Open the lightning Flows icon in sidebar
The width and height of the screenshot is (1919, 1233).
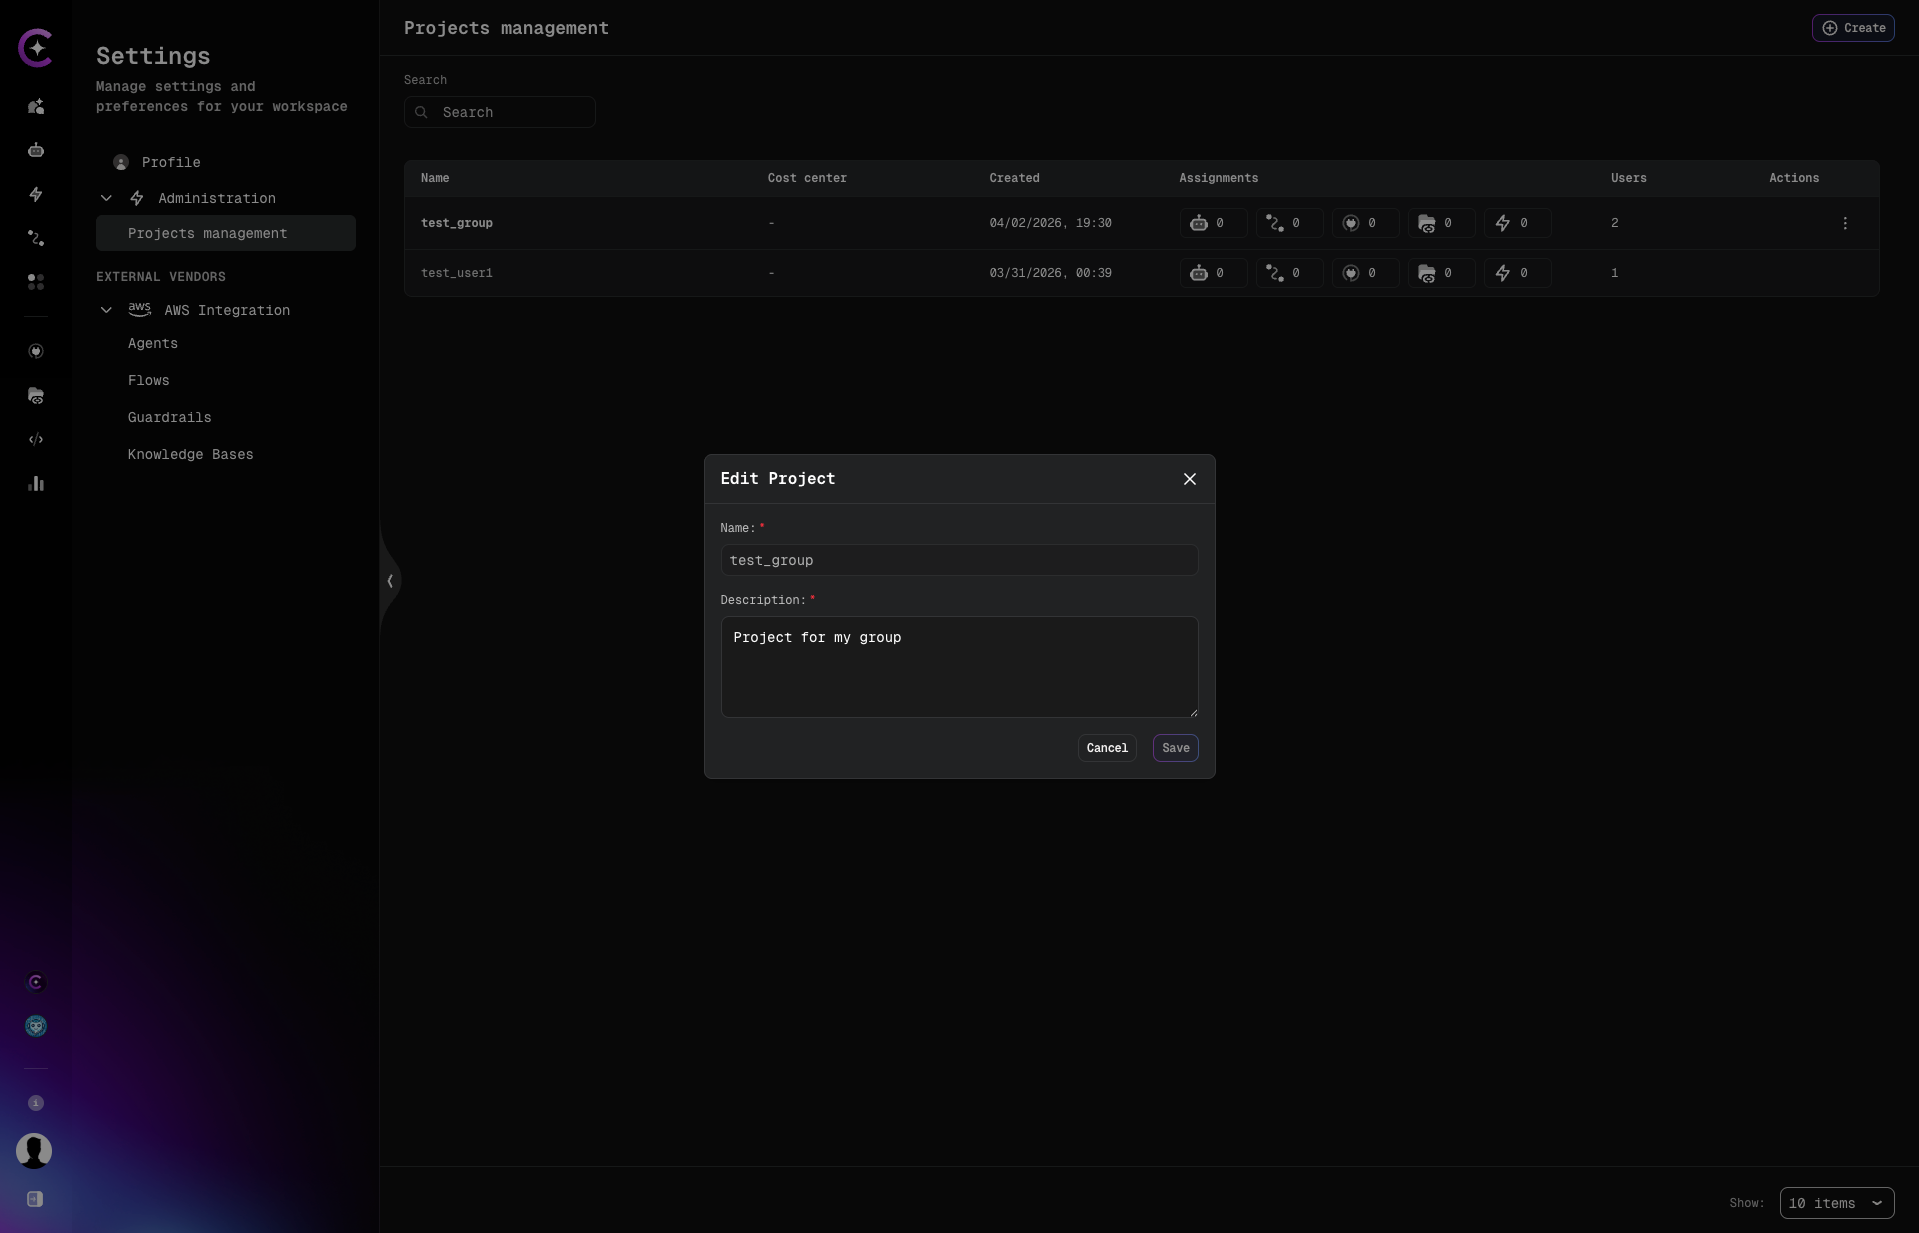(x=36, y=194)
